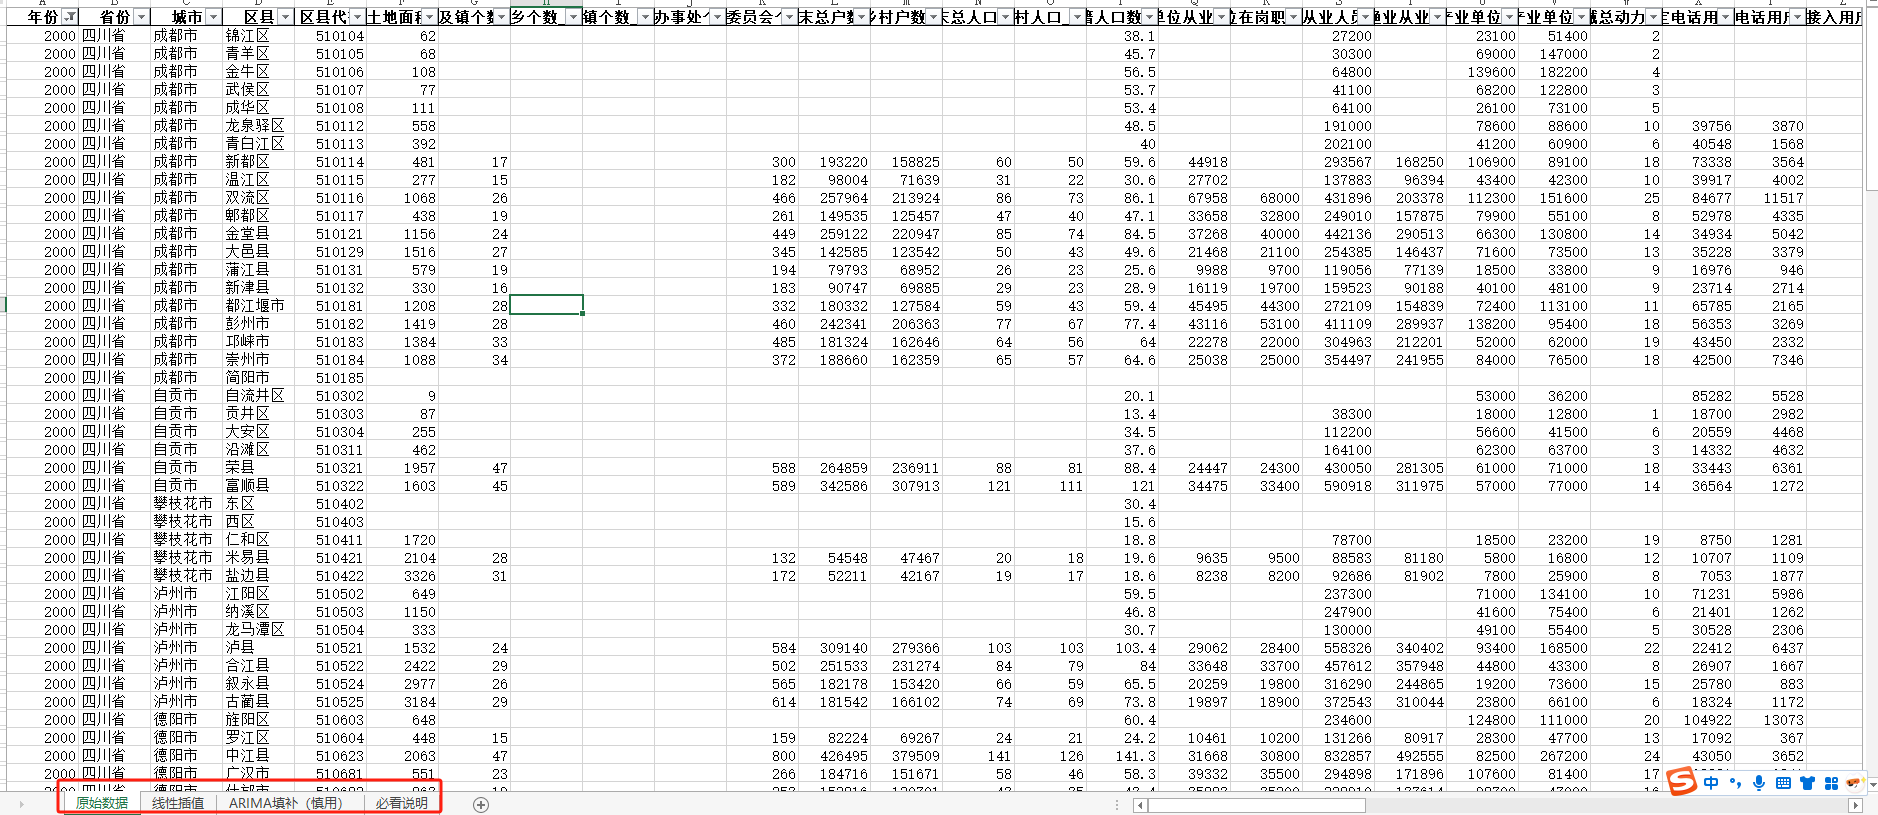This screenshot has height=815, width=1878.
Task: Open the 区县代 code column filter dropdown
Action: [357, 17]
